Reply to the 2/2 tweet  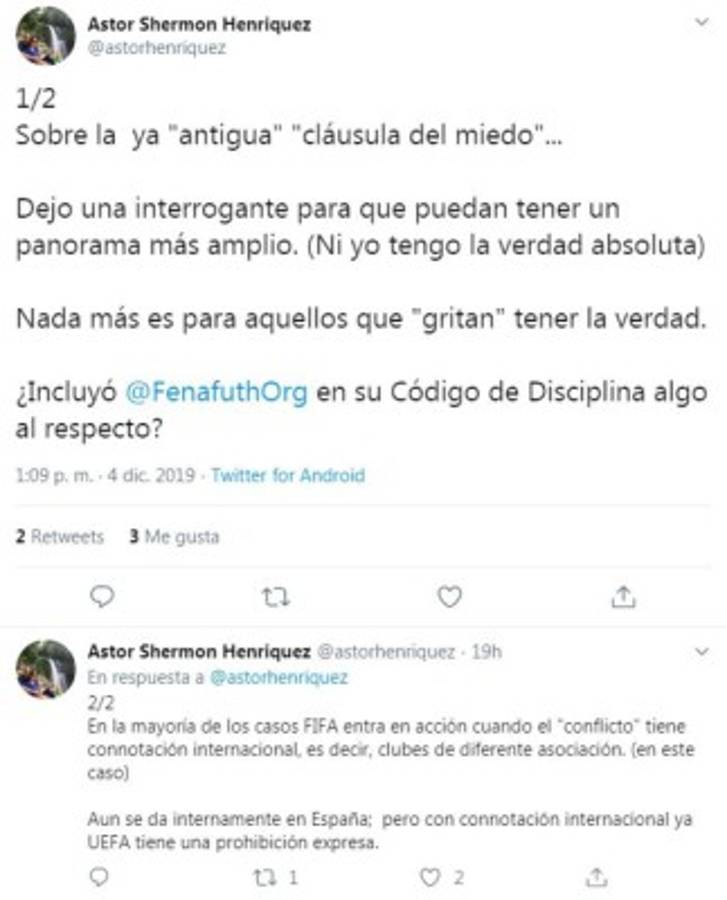(99, 877)
